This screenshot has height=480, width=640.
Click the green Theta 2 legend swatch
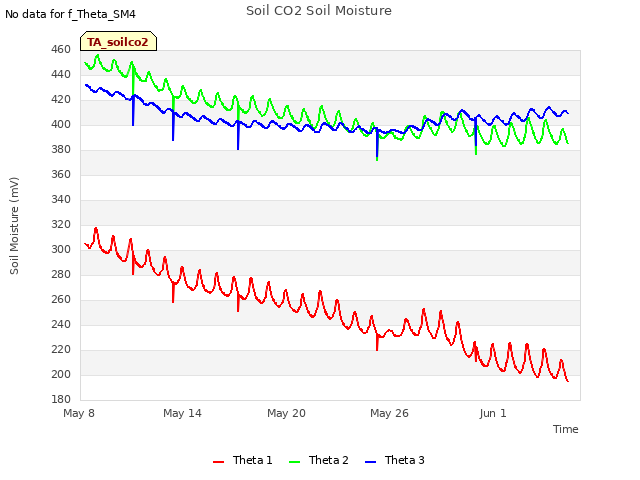(294, 462)
